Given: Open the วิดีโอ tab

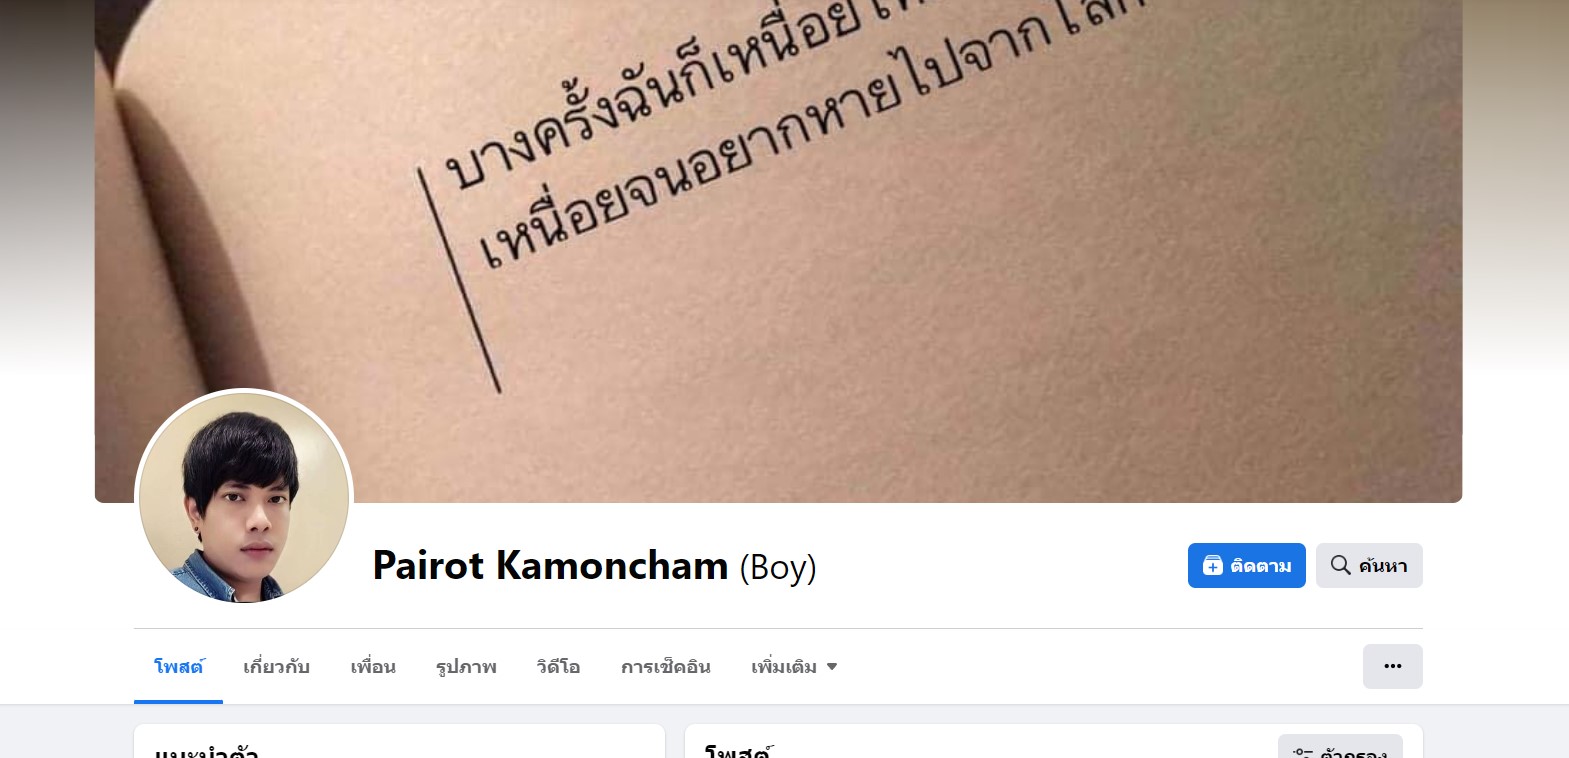Looking at the screenshot, I should pyautogui.click(x=558, y=666).
